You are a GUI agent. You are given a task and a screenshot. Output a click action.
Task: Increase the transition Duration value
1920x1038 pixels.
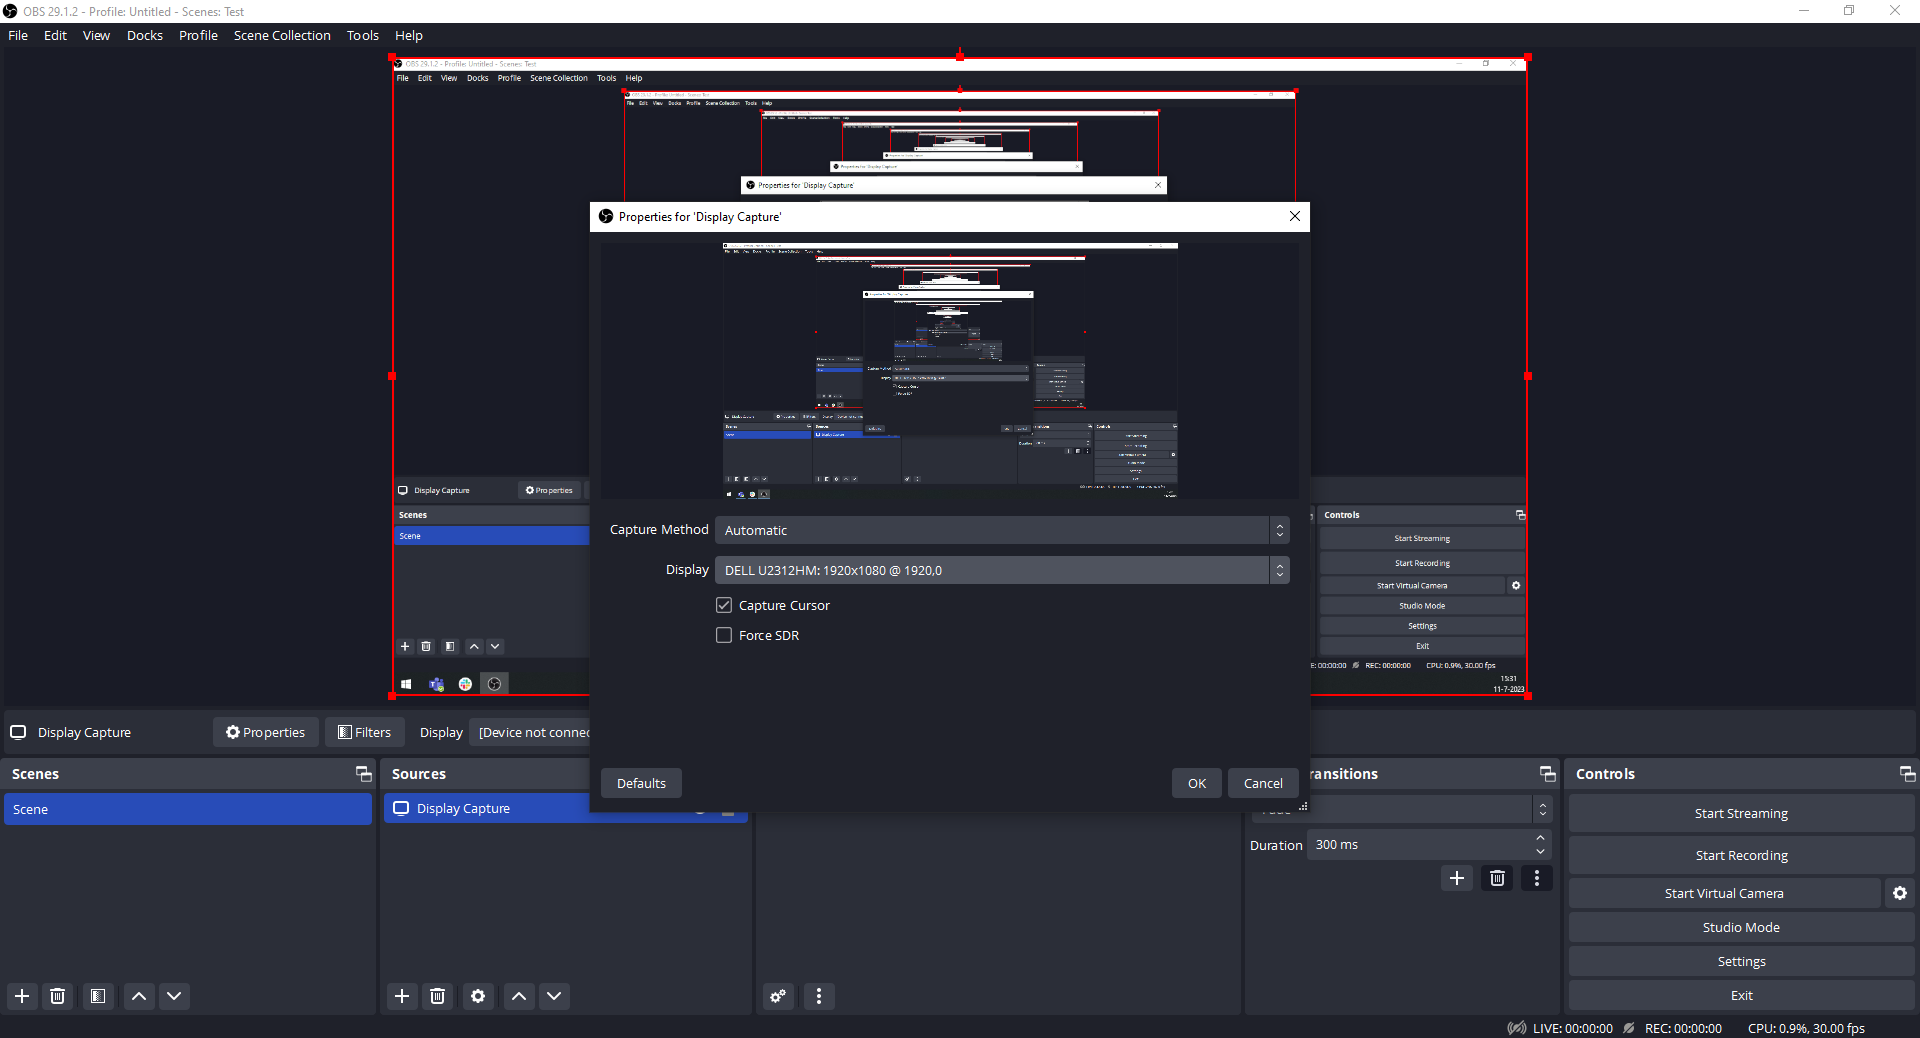click(x=1540, y=838)
